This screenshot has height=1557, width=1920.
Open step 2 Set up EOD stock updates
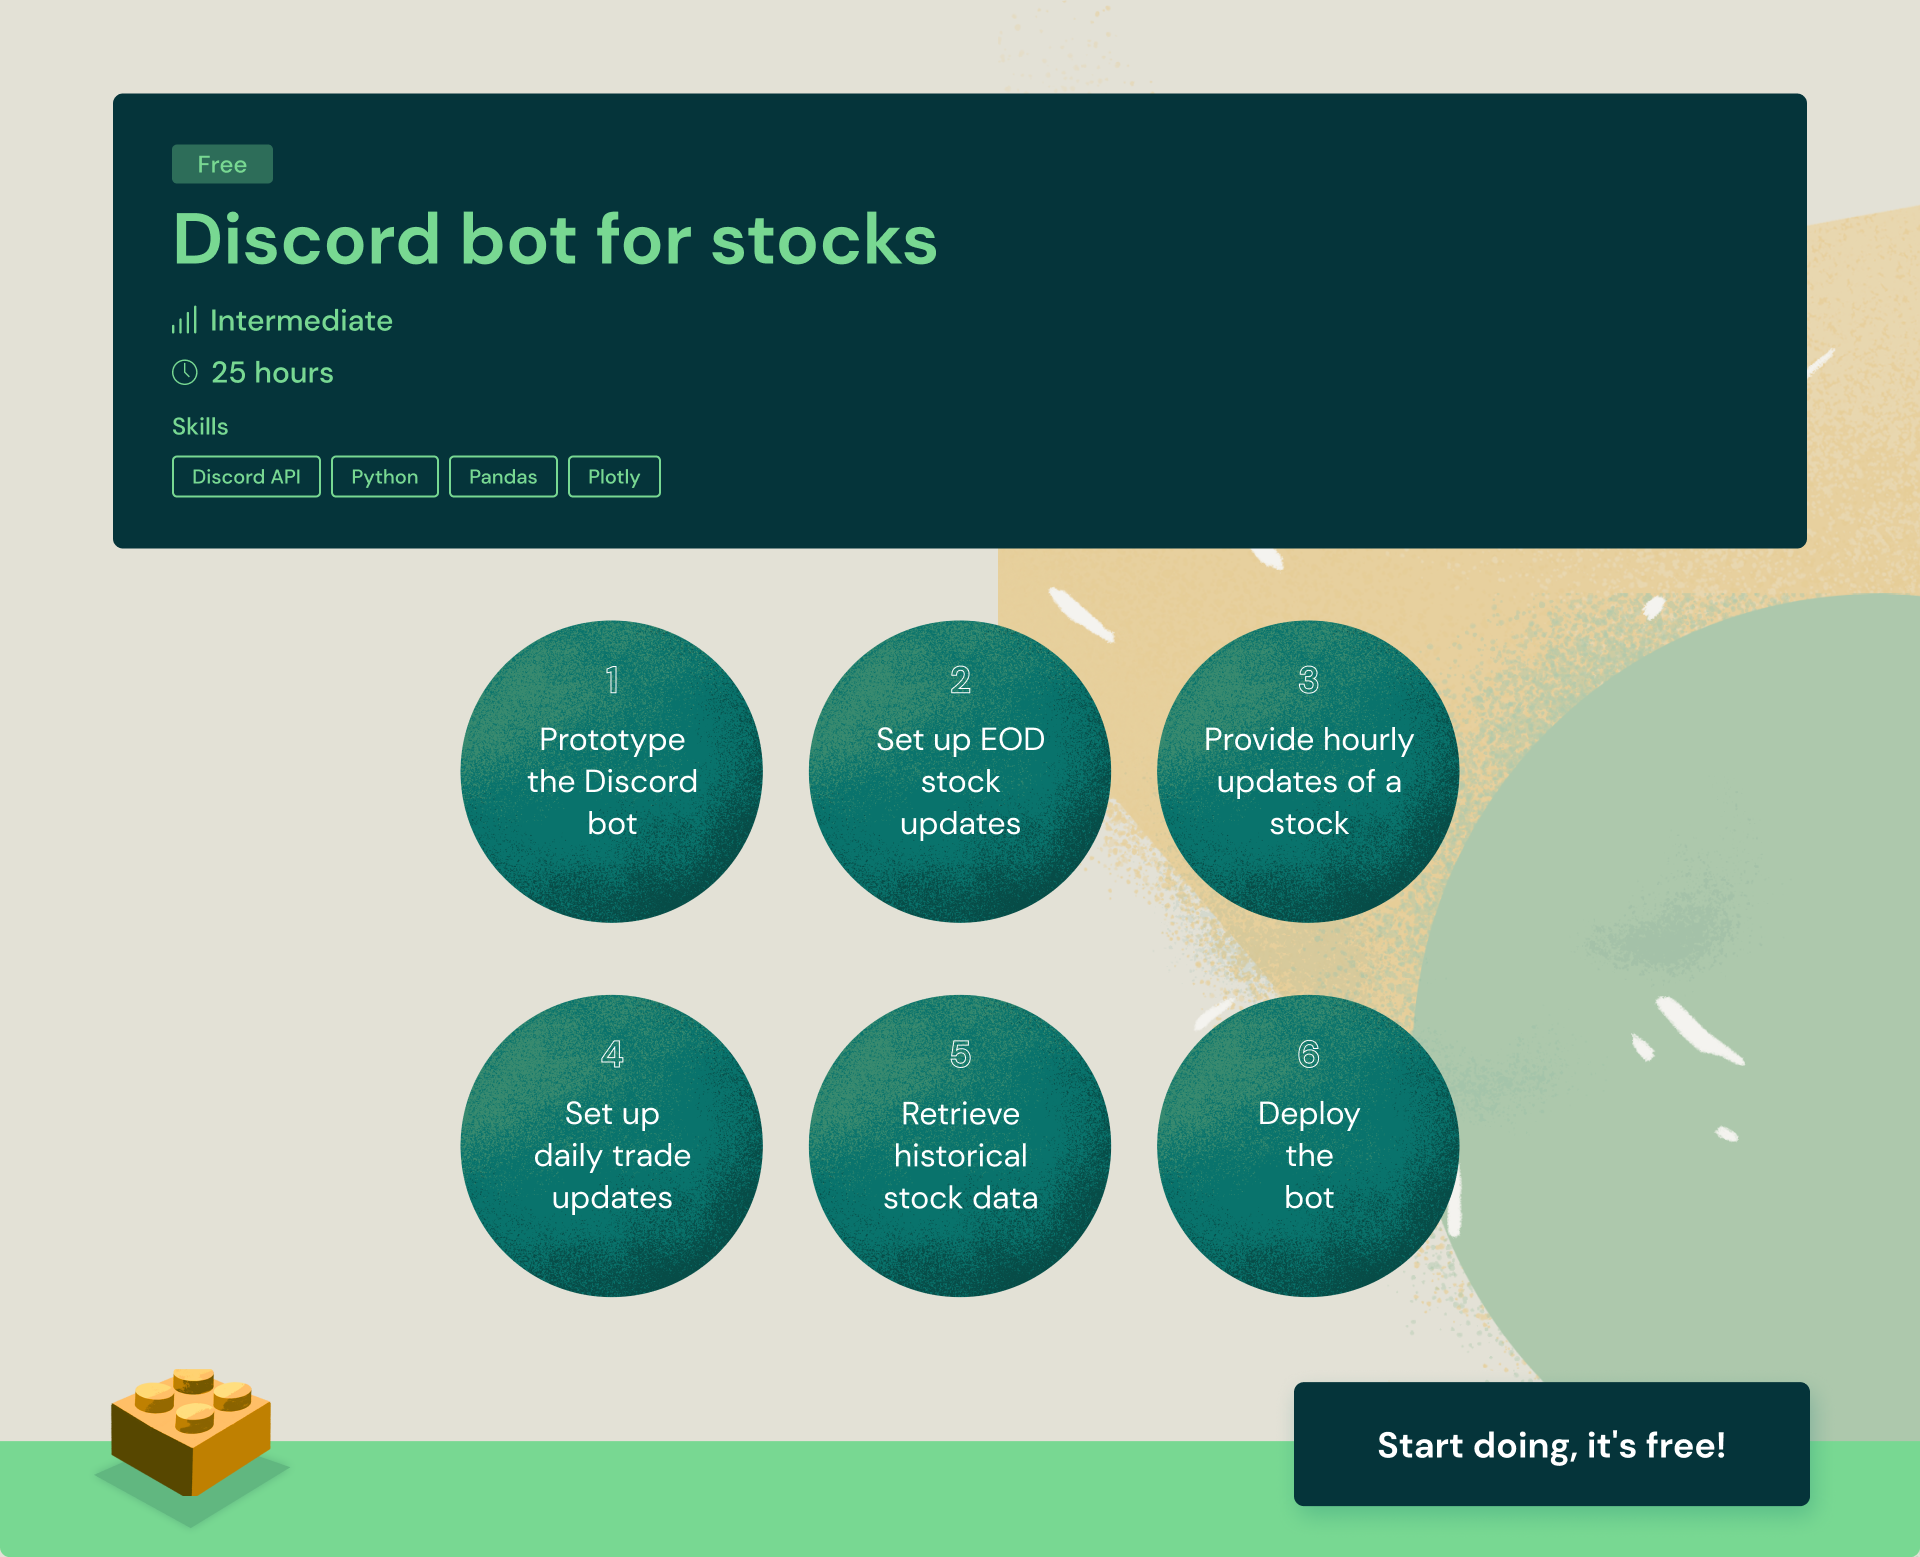[960, 771]
